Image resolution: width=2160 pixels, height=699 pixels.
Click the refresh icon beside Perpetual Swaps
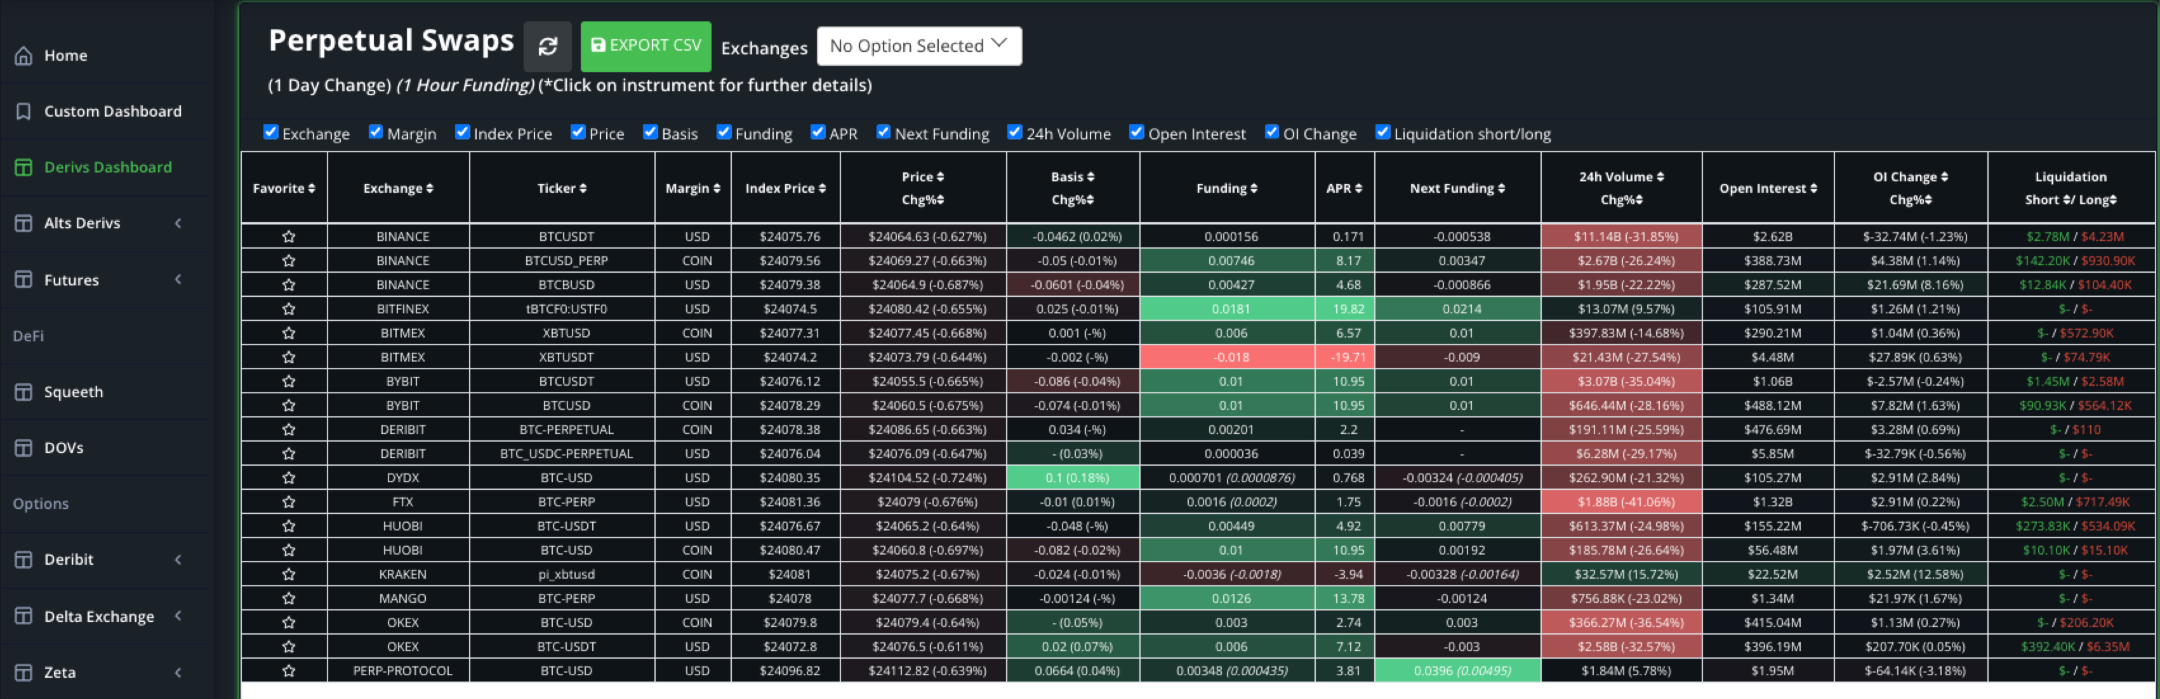pyautogui.click(x=547, y=47)
